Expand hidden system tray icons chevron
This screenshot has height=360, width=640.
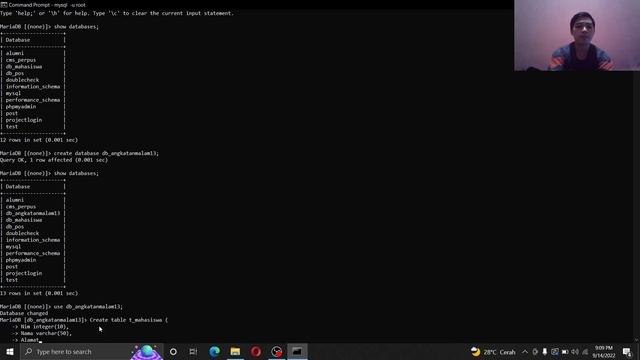[x=525, y=351]
